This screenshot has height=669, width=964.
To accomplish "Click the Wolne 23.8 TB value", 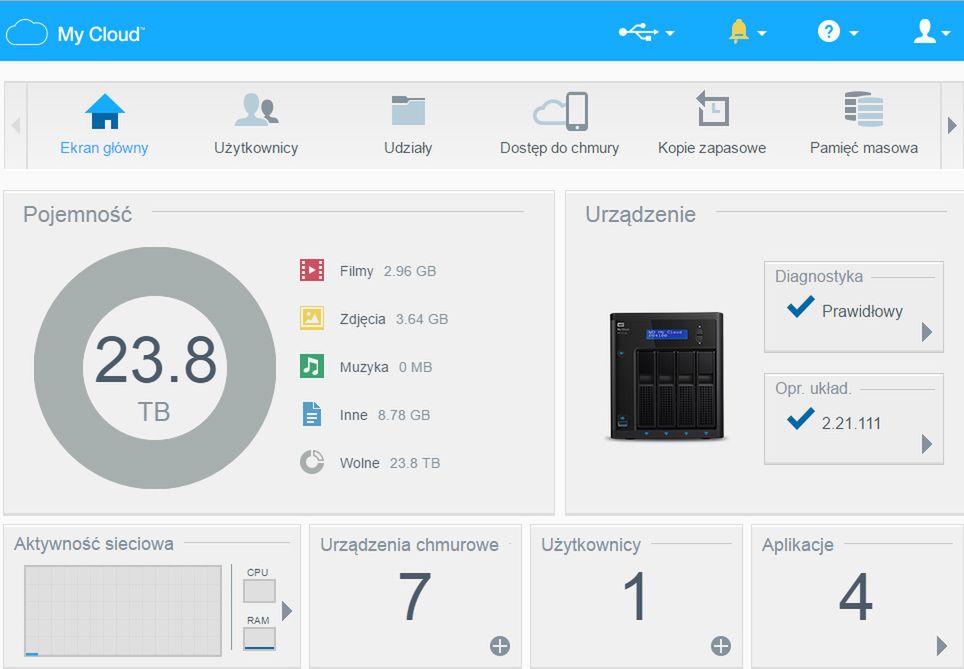I will pyautogui.click(x=415, y=463).
